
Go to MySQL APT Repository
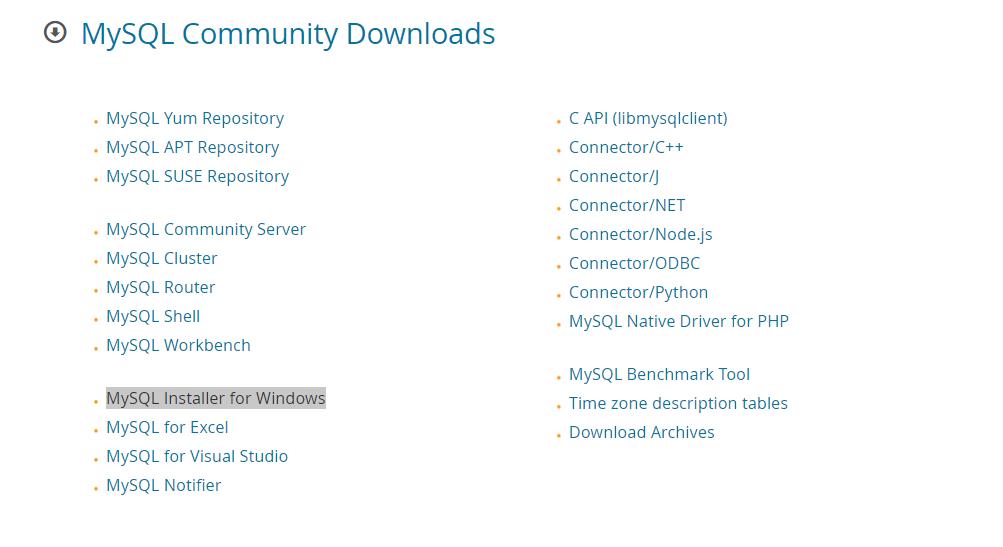click(193, 147)
